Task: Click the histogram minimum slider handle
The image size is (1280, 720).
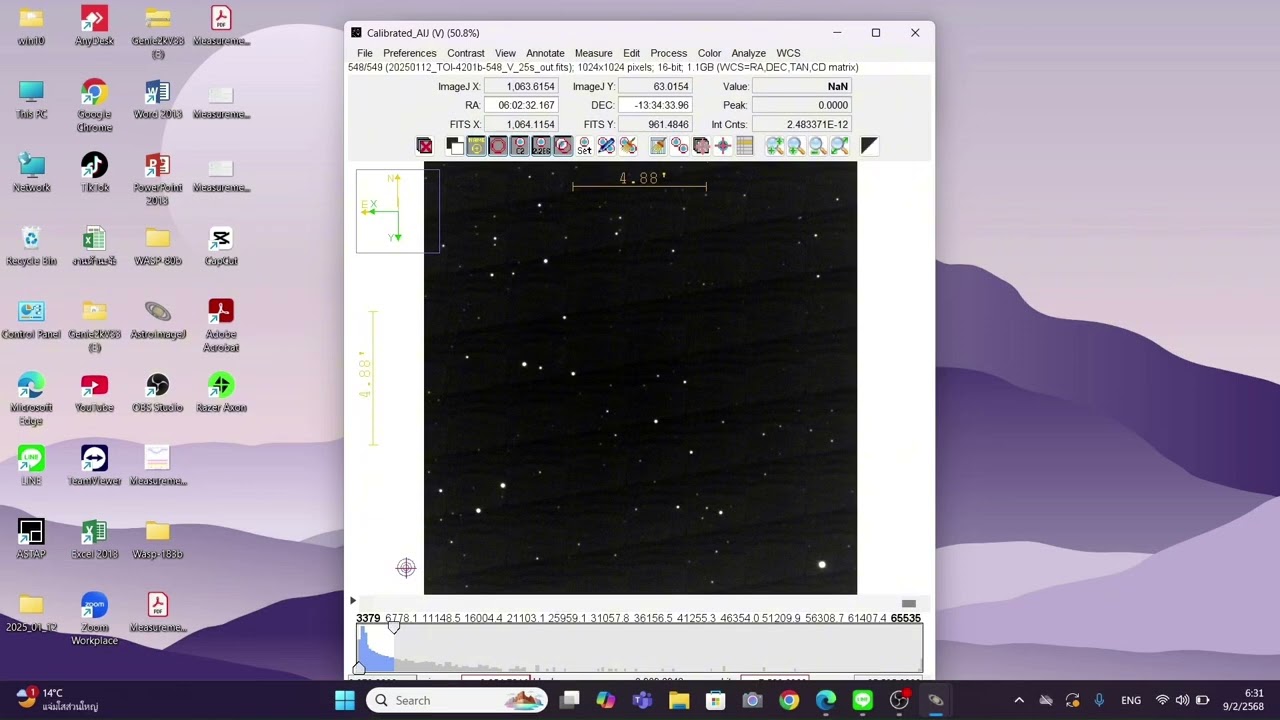Action: pyautogui.click(x=358, y=668)
